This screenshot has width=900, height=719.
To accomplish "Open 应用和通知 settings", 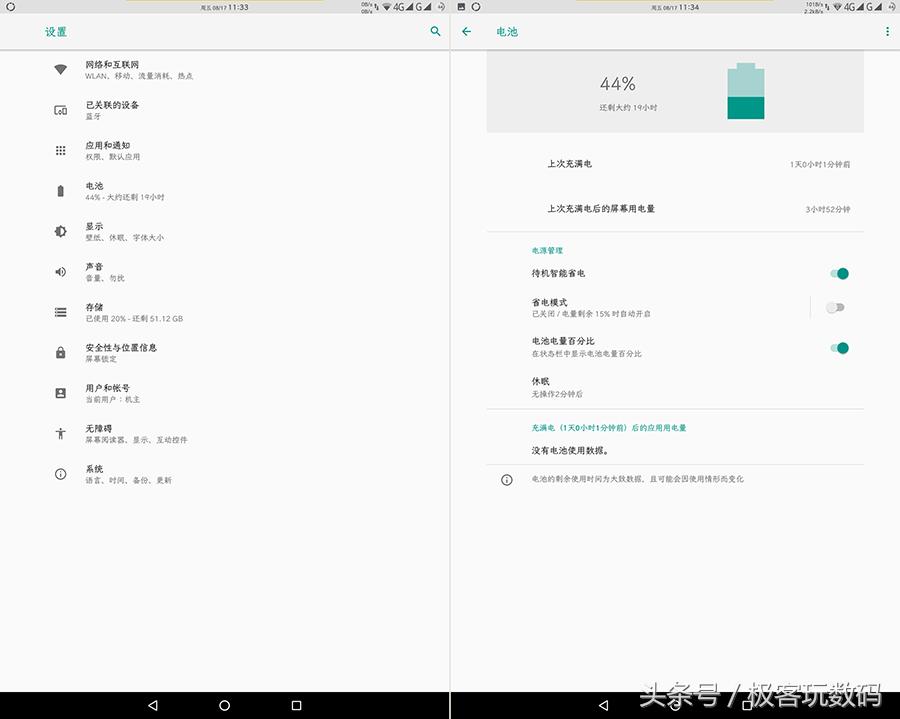I will click(x=224, y=150).
